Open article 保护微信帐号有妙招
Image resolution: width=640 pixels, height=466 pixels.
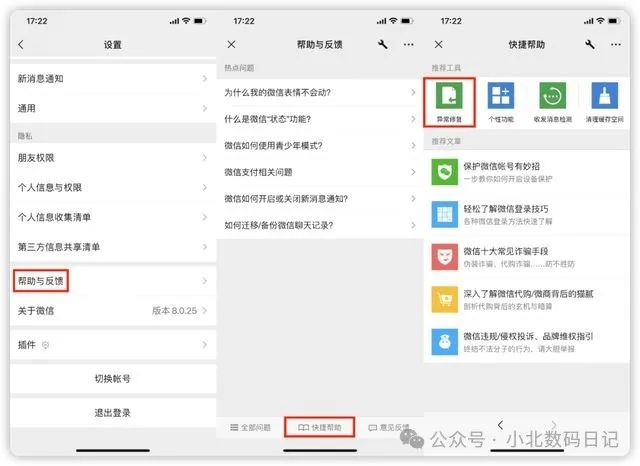(x=527, y=172)
